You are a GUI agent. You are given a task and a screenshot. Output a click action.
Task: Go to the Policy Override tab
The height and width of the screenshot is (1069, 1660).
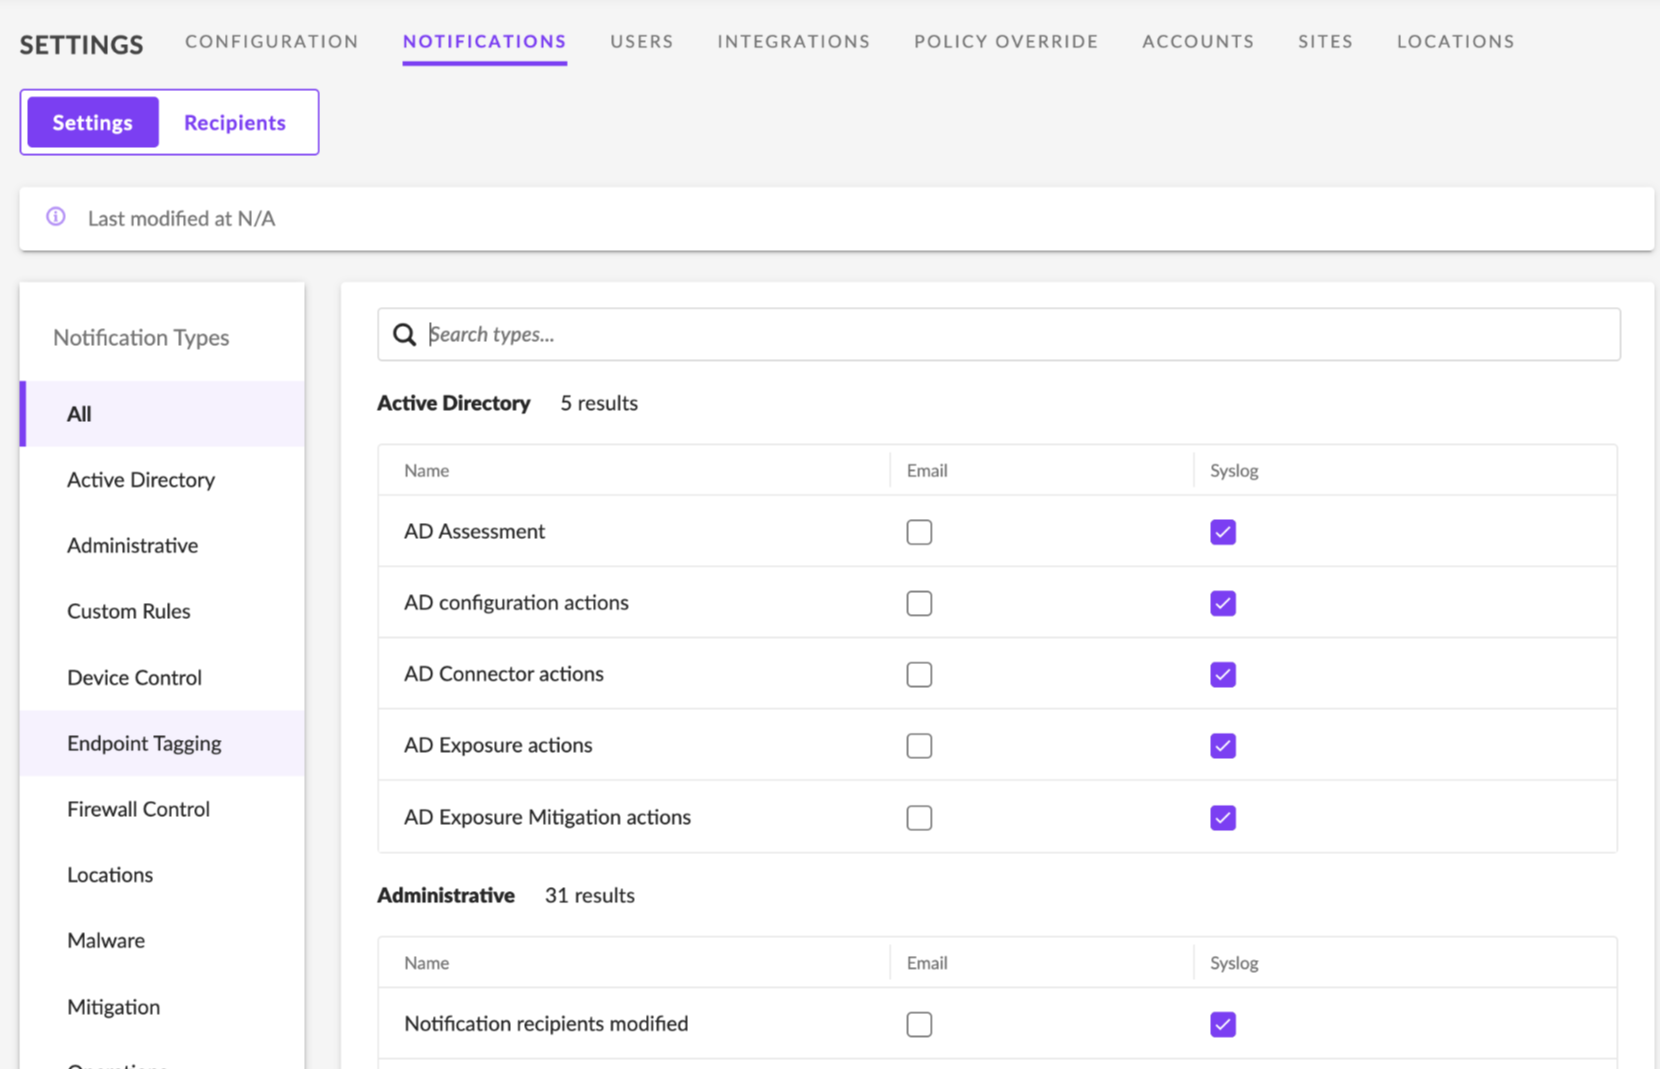point(1005,41)
